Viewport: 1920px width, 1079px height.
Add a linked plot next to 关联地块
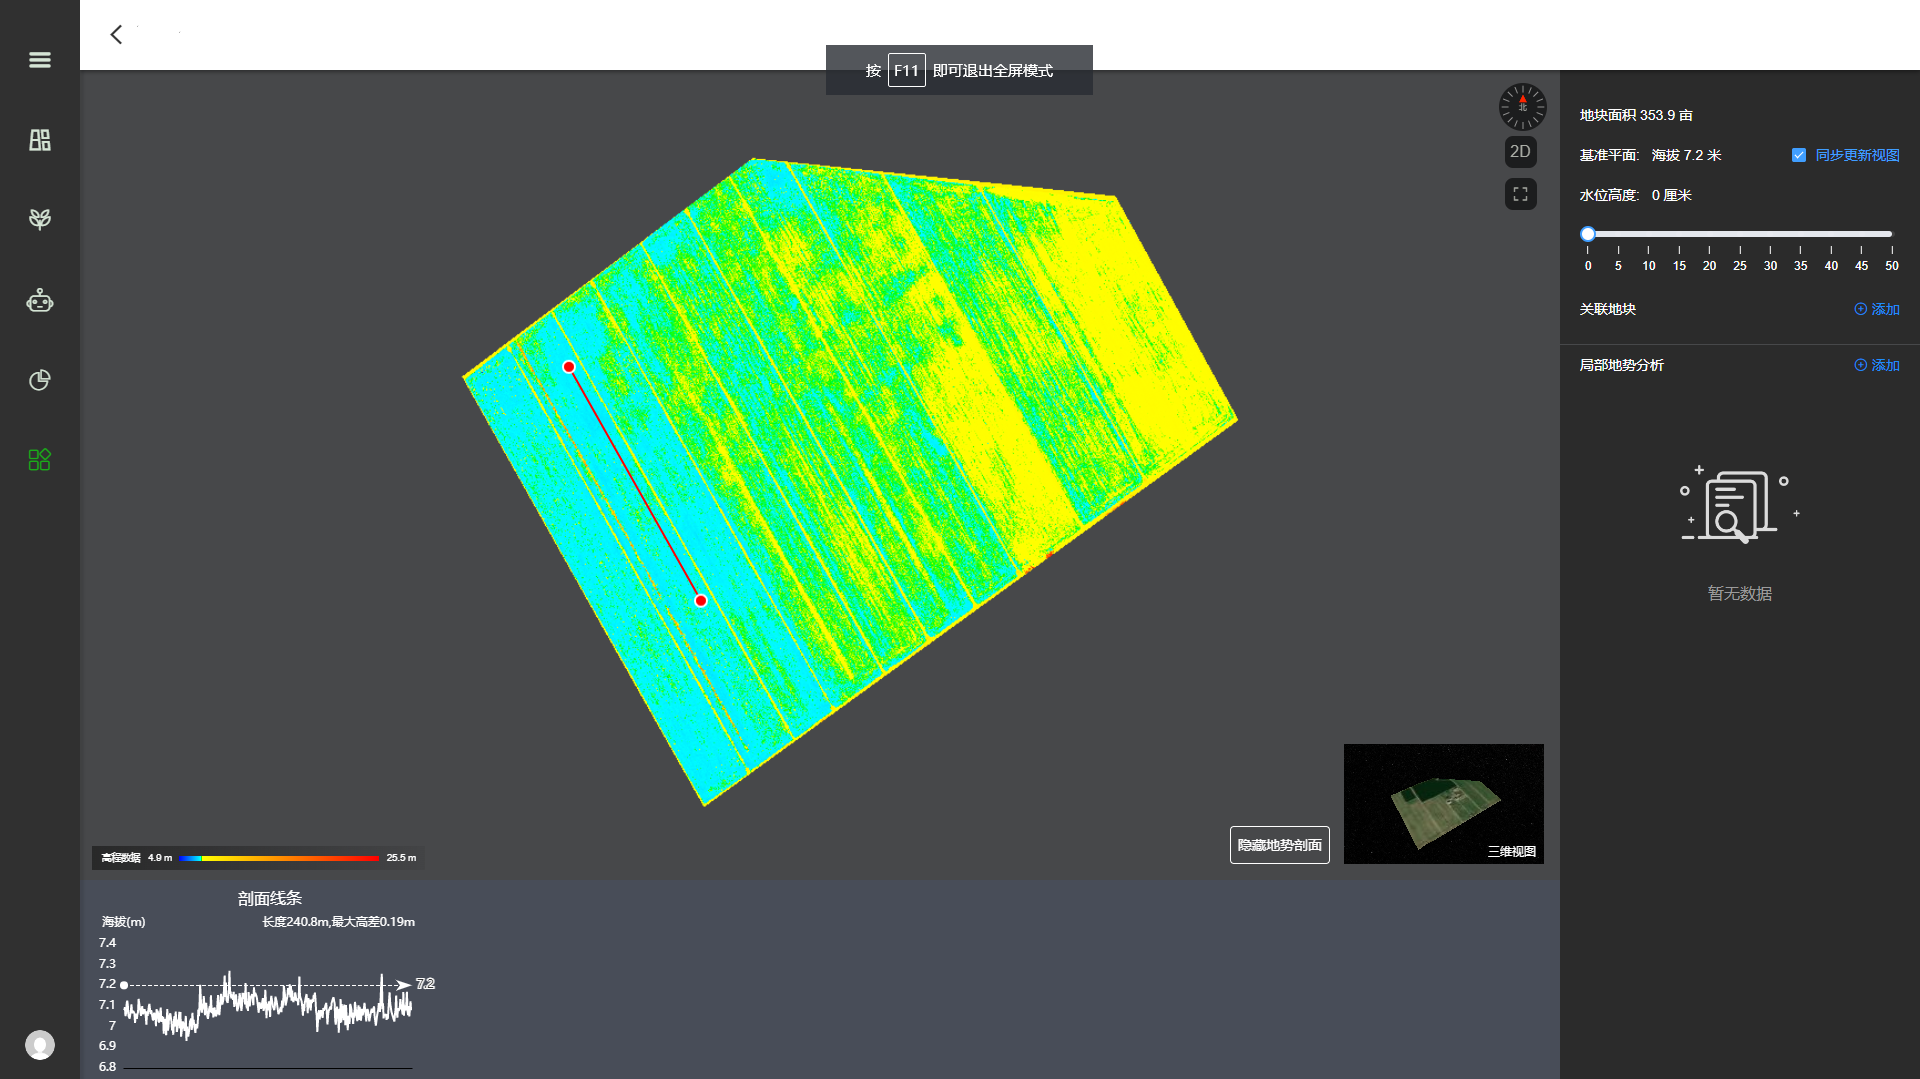[1877, 309]
